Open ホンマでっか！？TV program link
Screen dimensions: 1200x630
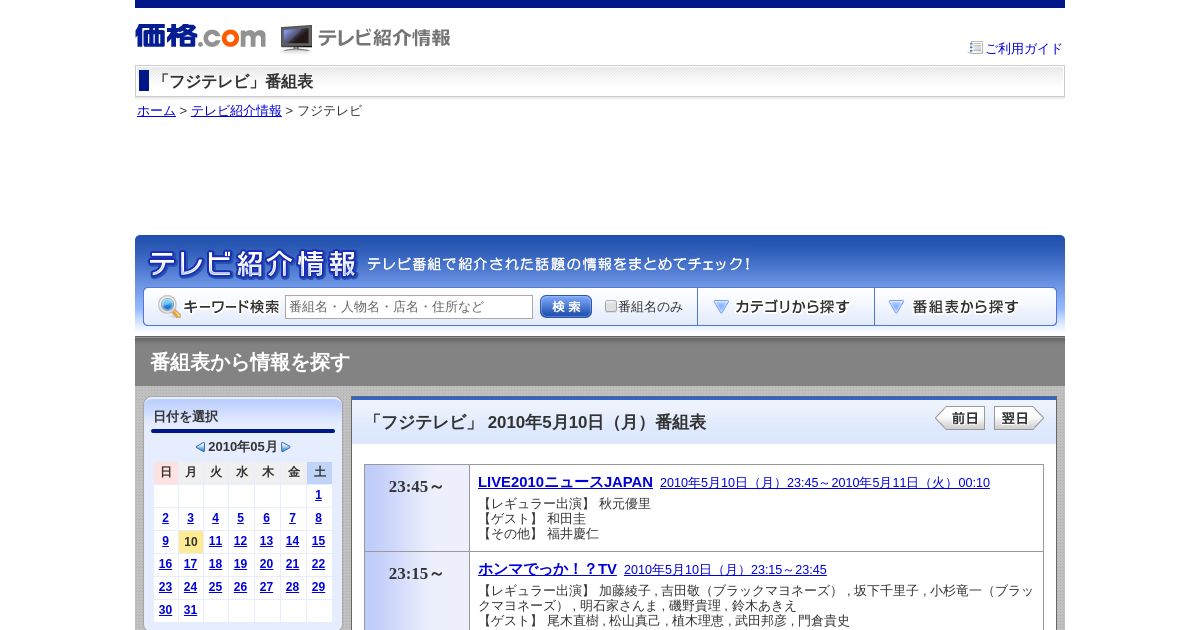pos(547,569)
